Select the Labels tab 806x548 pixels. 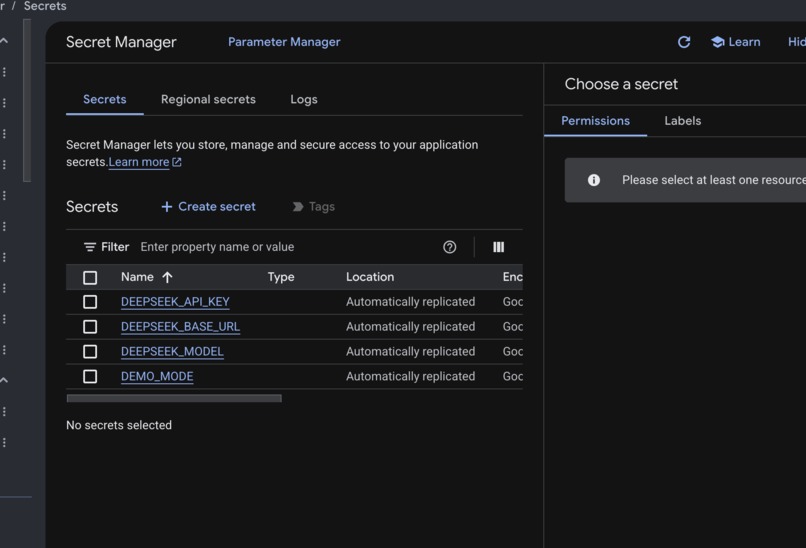click(x=683, y=121)
